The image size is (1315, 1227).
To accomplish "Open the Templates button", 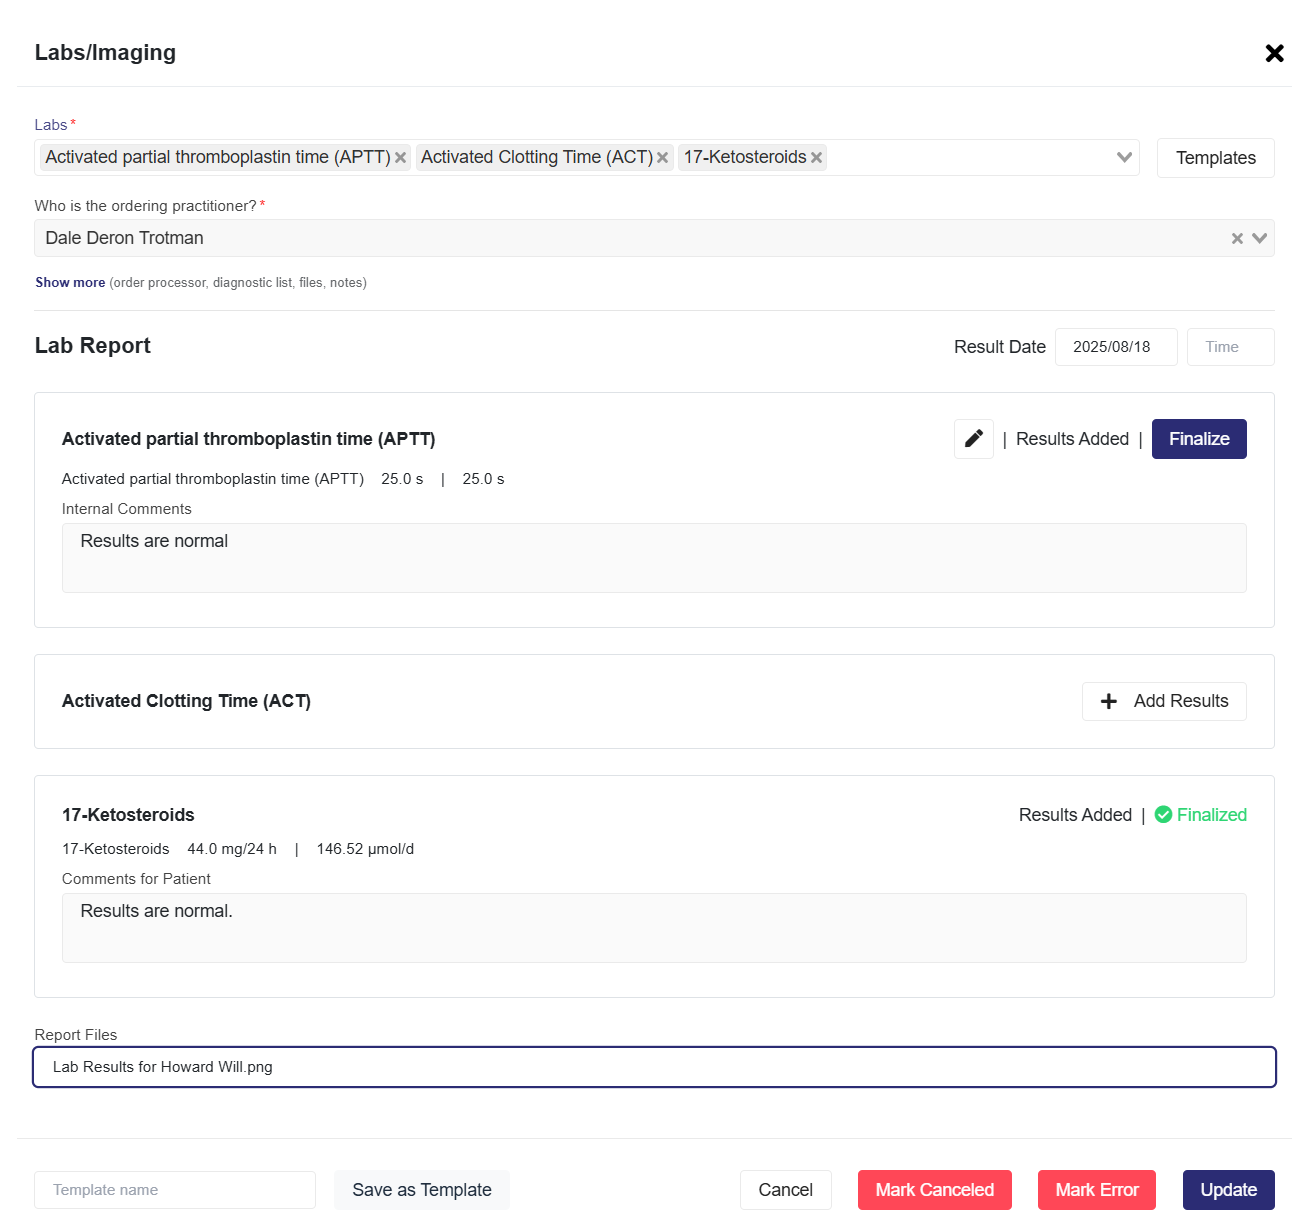I will (x=1215, y=158).
